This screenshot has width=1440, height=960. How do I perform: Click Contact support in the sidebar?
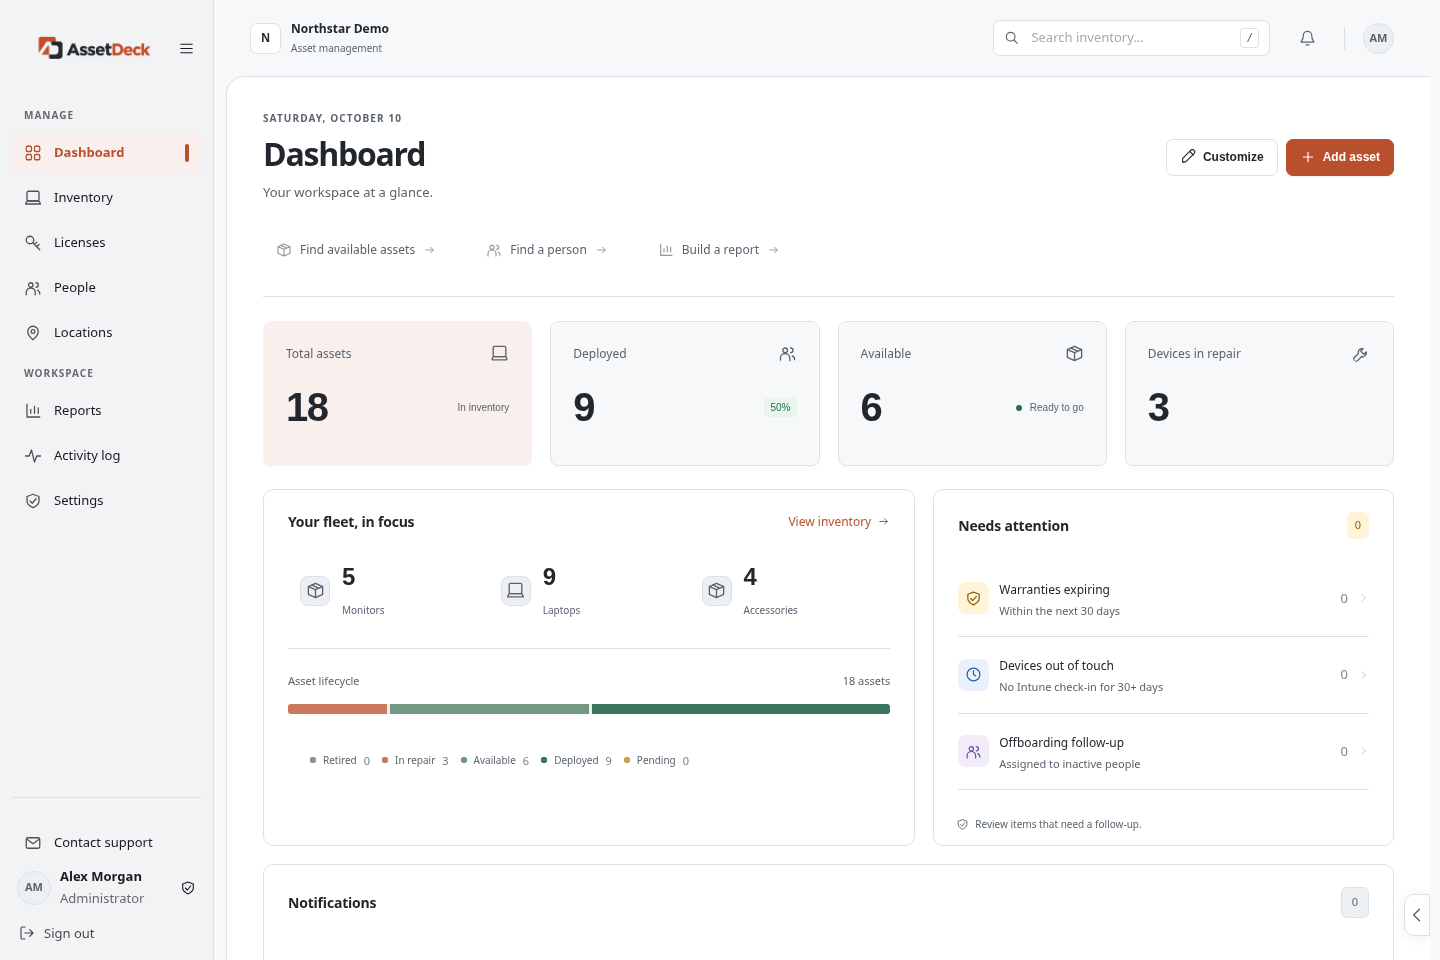tap(106, 842)
